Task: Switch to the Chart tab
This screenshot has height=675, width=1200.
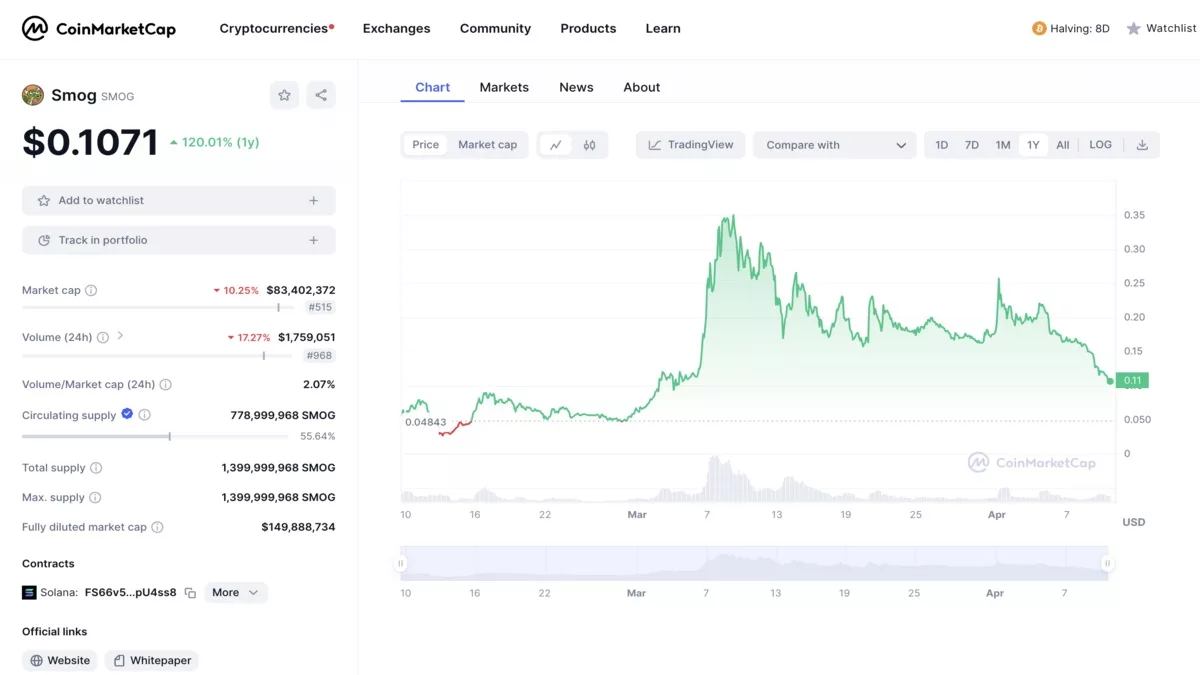Action: (433, 88)
